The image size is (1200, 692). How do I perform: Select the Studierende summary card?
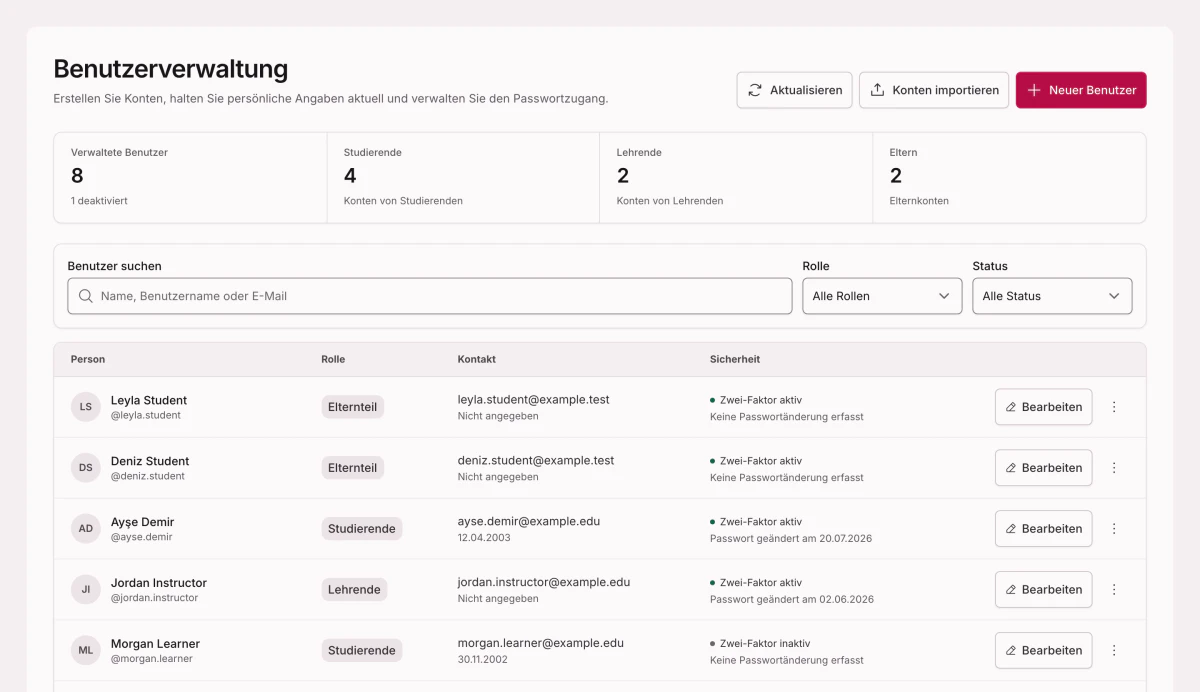pyautogui.click(x=463, y=177)
